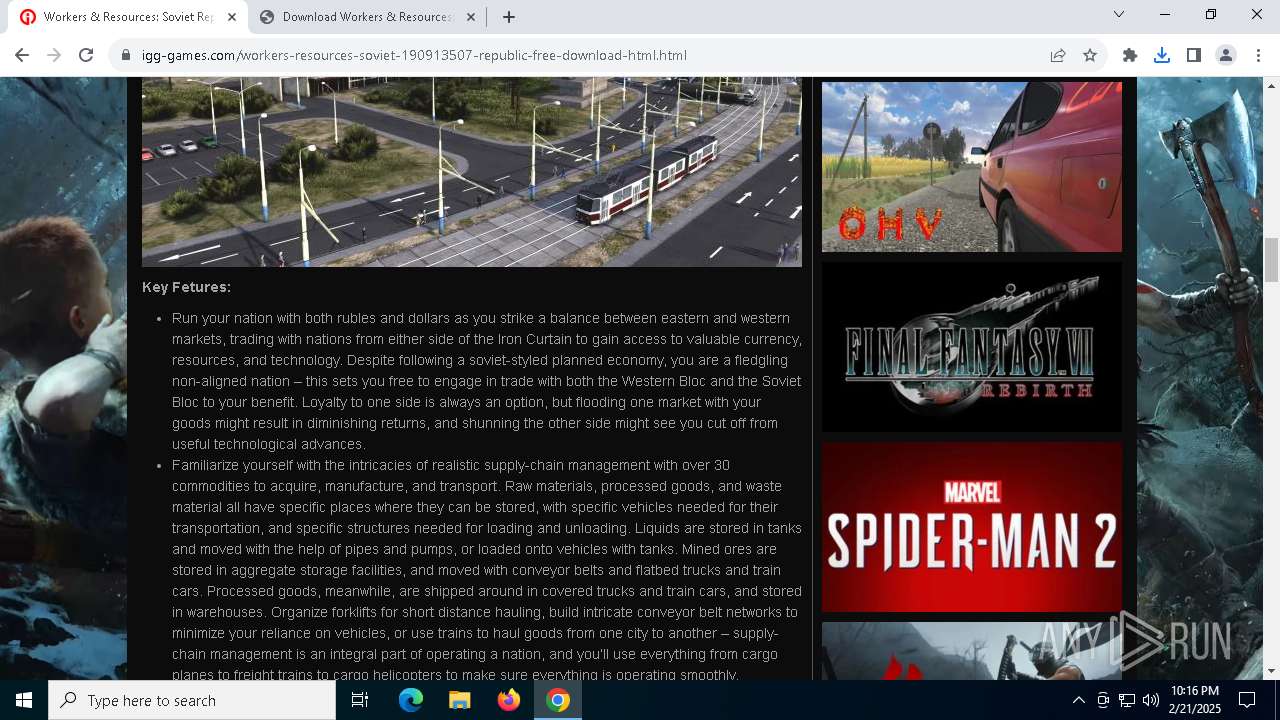Click the browser Back arrow
Viewport: 1280px width, 720px height.
point(22,55)
